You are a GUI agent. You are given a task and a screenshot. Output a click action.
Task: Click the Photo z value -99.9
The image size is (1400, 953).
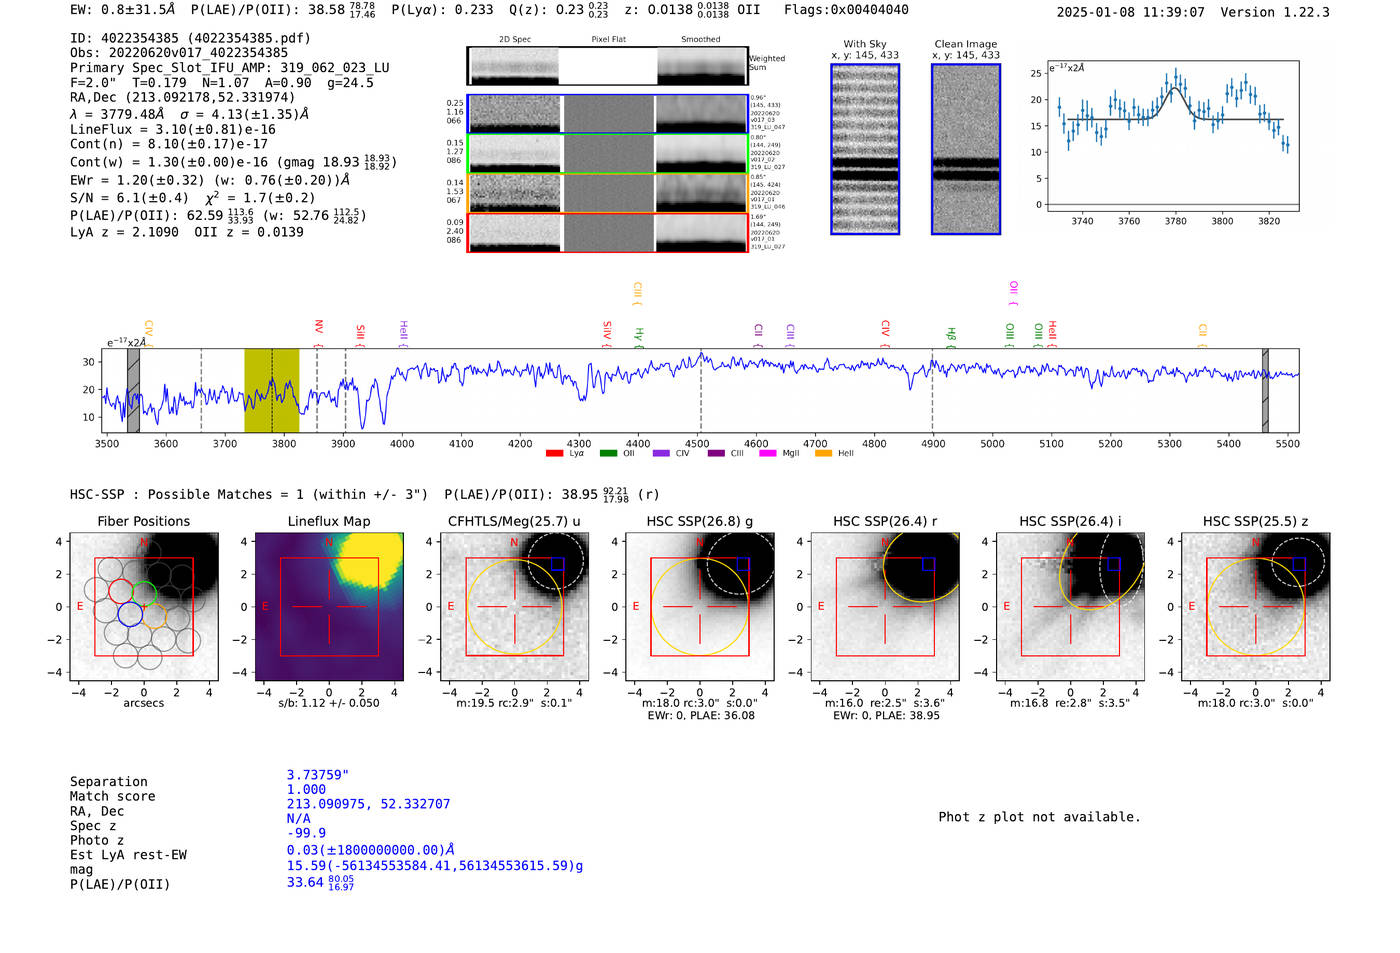[306, 833]
